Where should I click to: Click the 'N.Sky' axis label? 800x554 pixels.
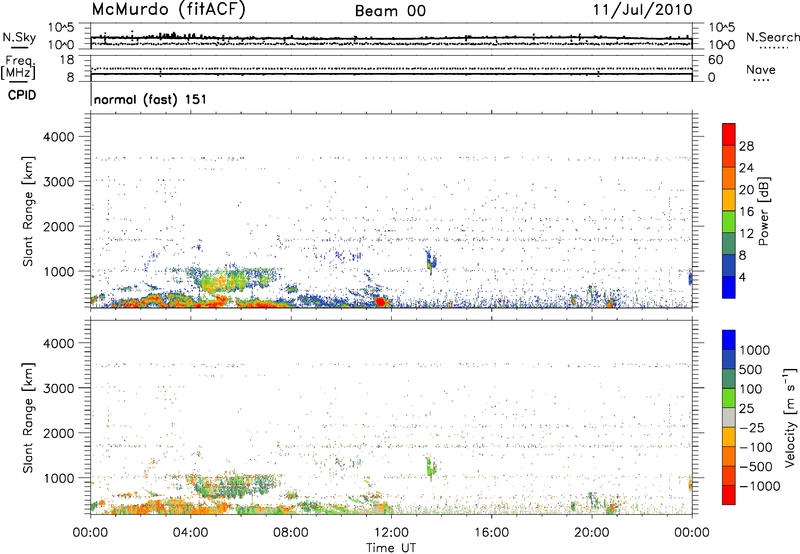[x=19, y=37]
